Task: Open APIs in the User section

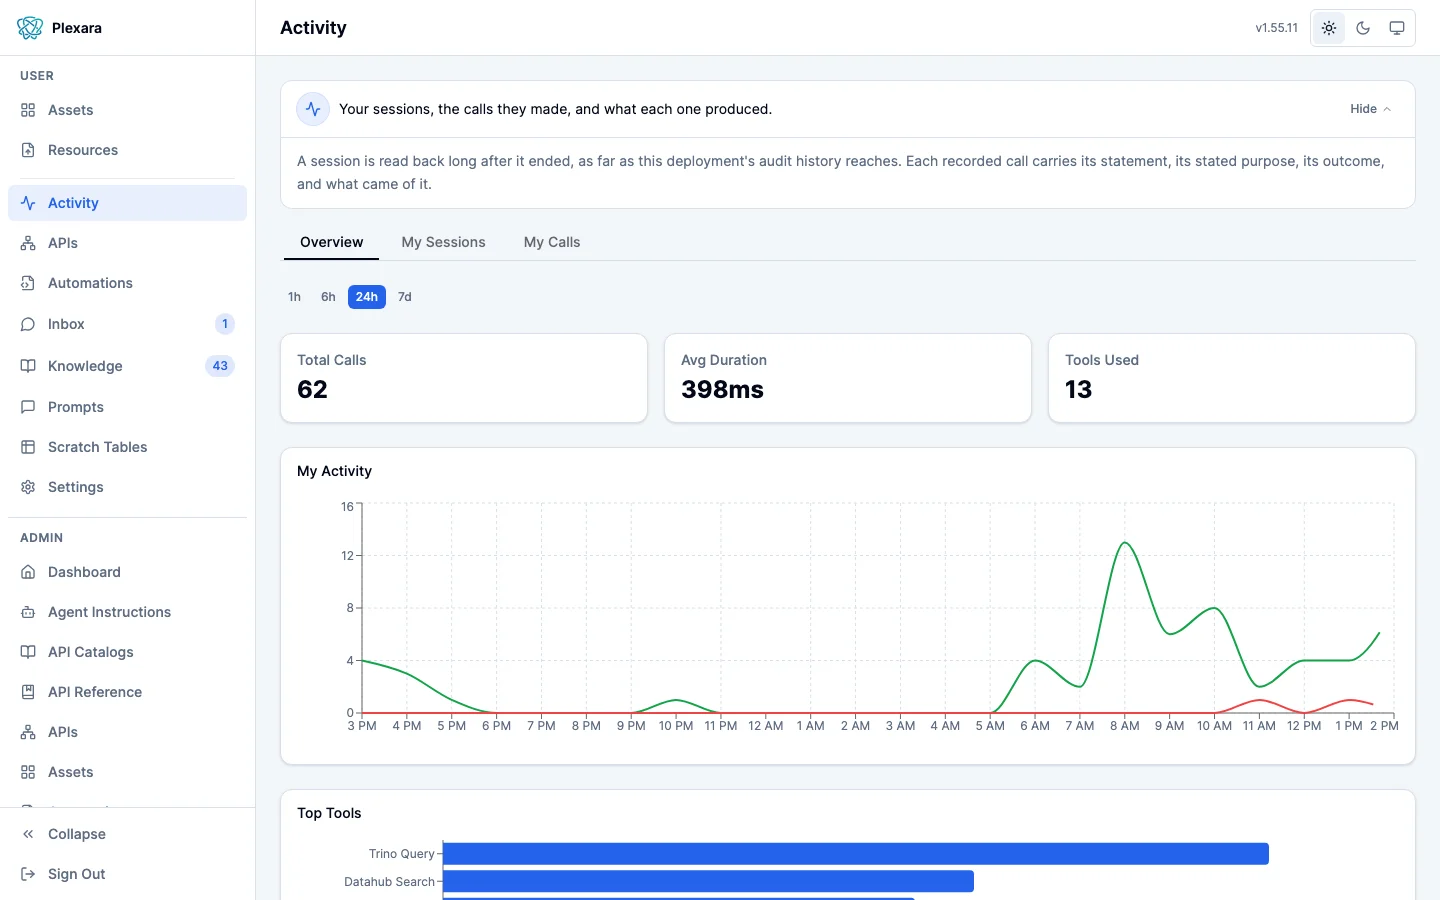Action: point(127,243)
